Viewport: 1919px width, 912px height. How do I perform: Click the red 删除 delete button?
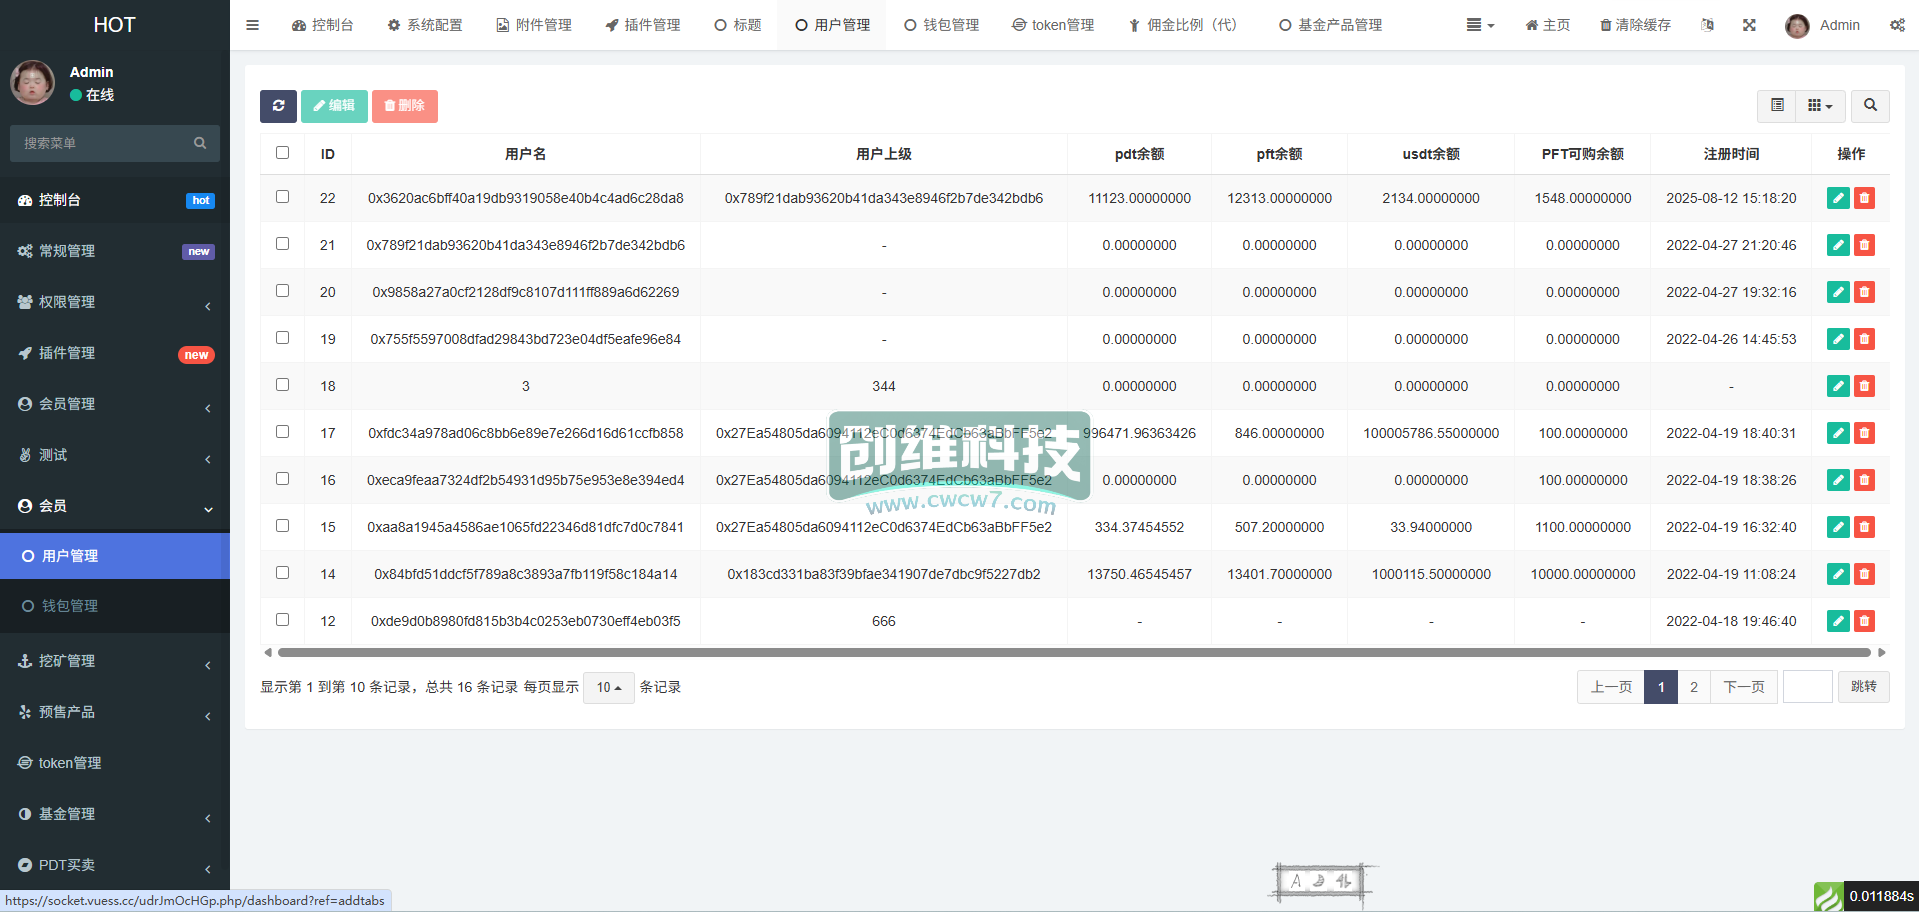tap(404, 106)
